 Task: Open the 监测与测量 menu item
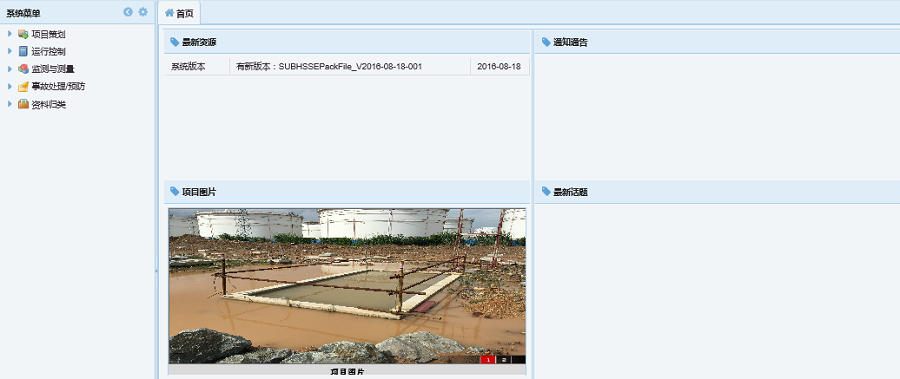[x=53, y=69]
